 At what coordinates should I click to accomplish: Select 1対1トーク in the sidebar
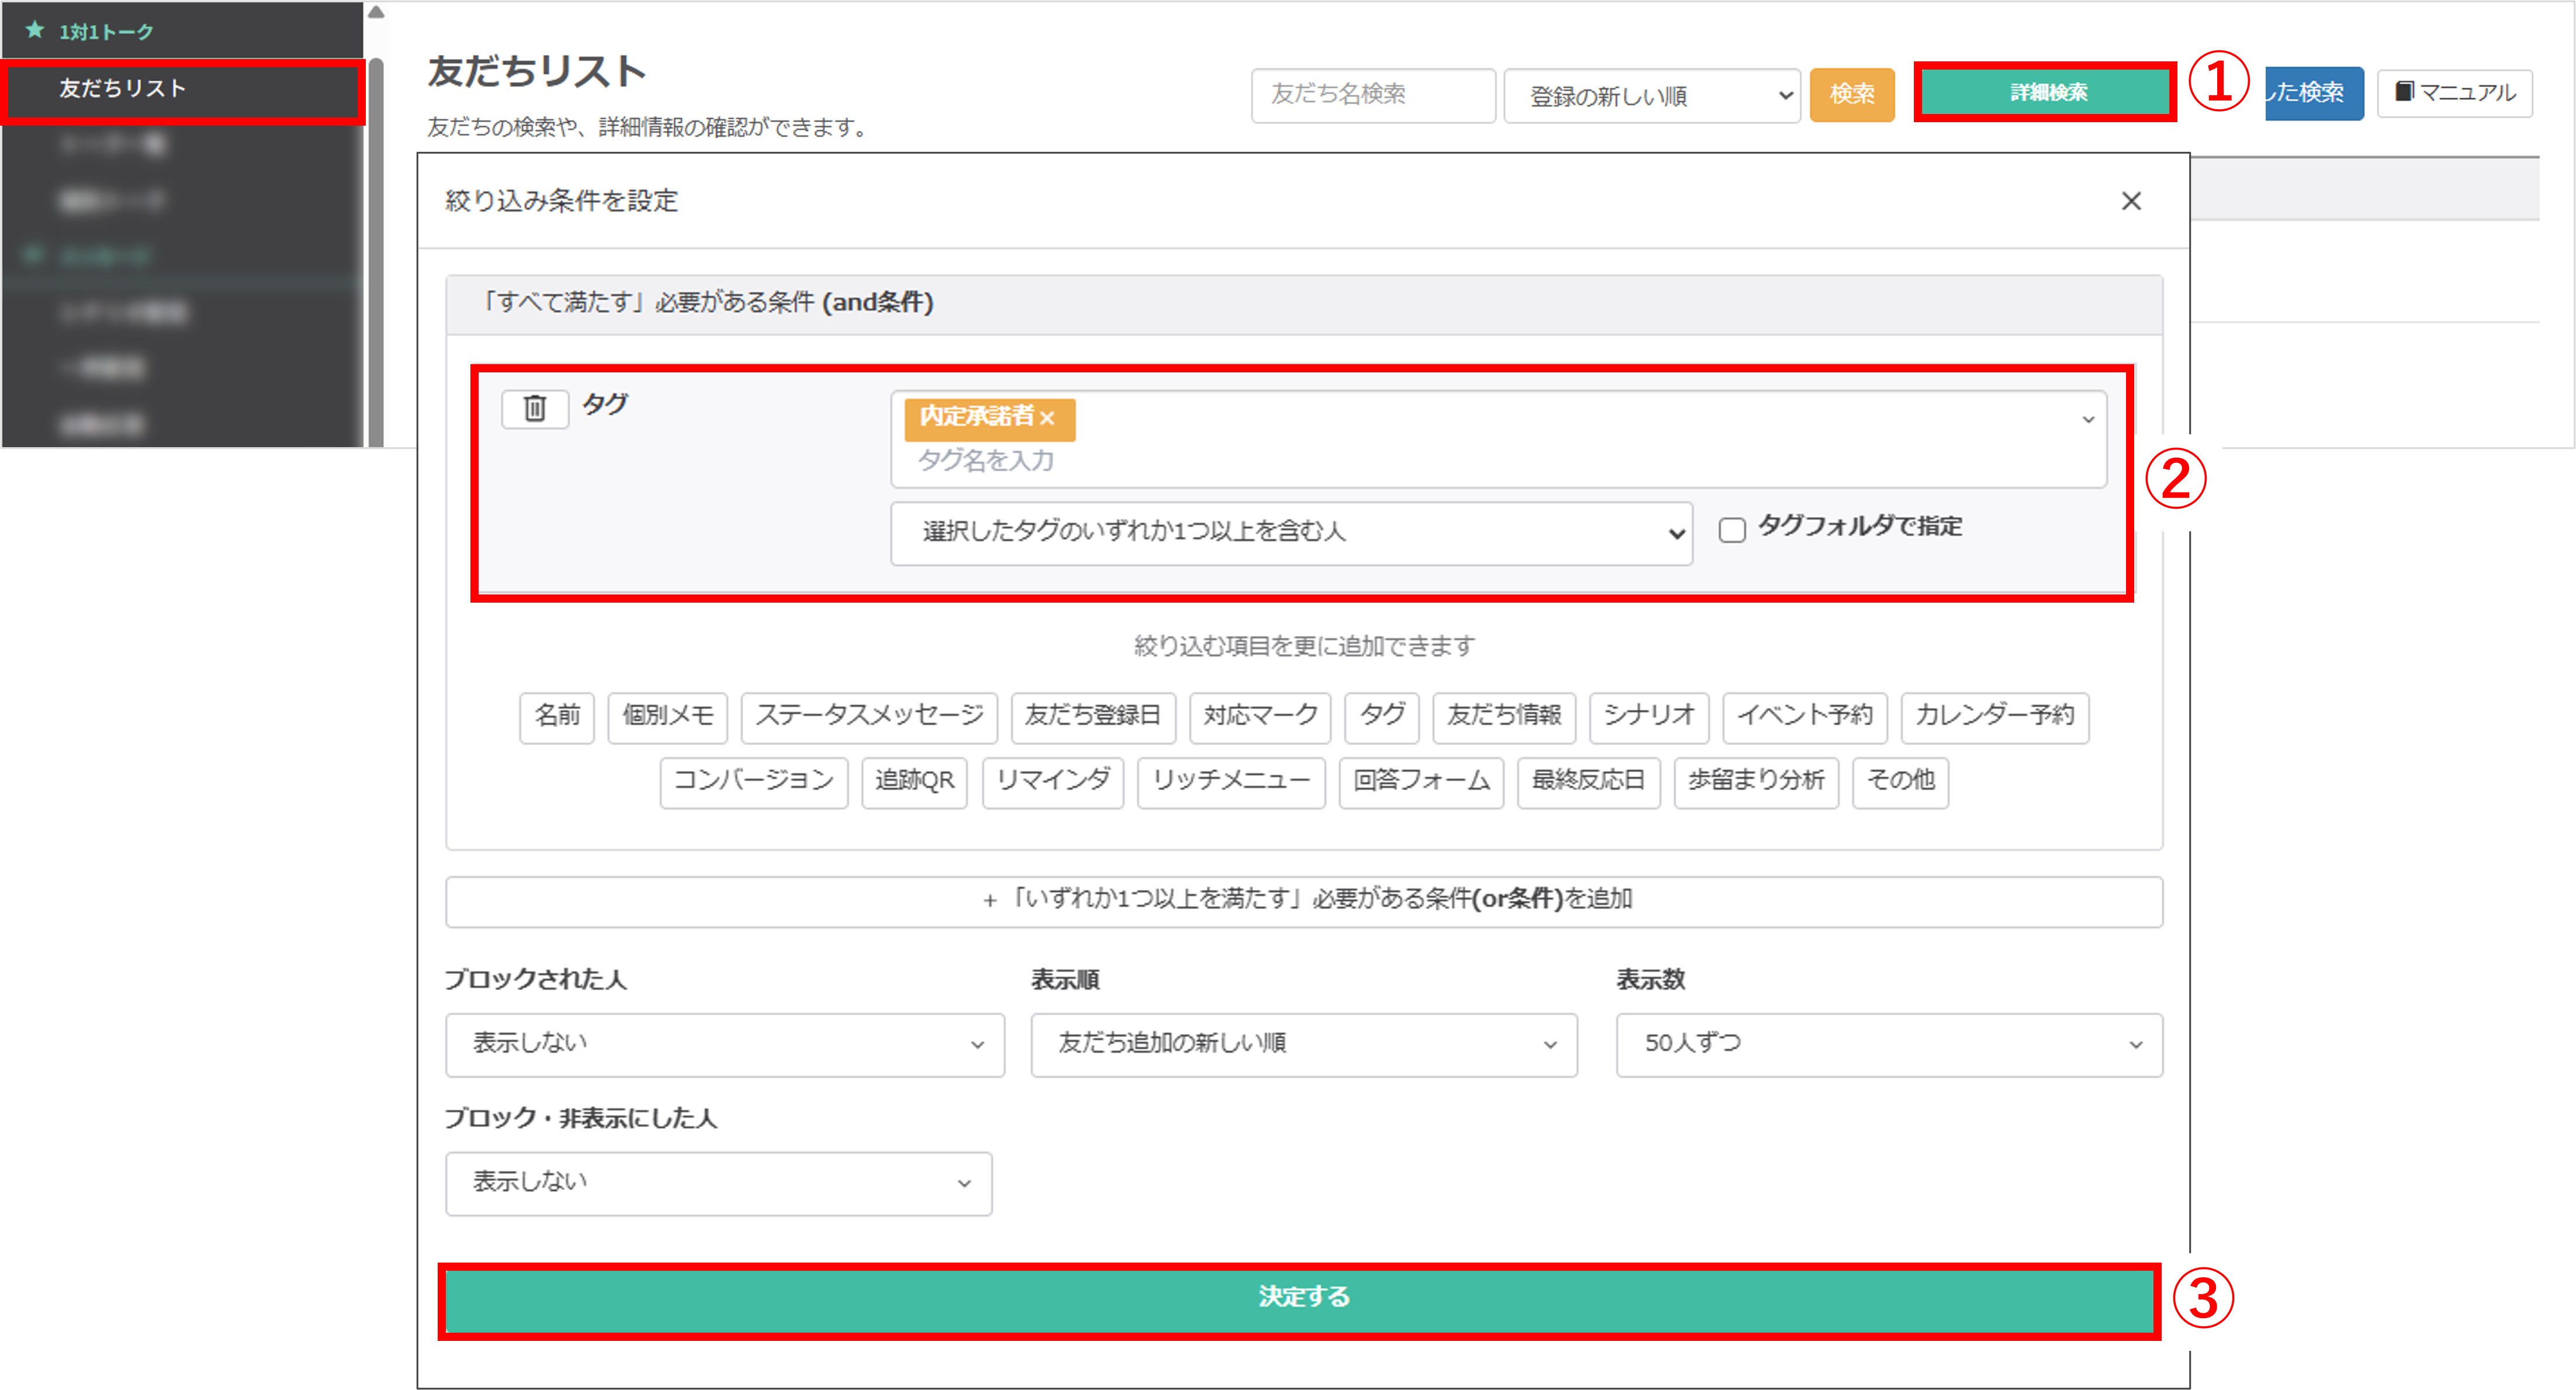point(105,30)
